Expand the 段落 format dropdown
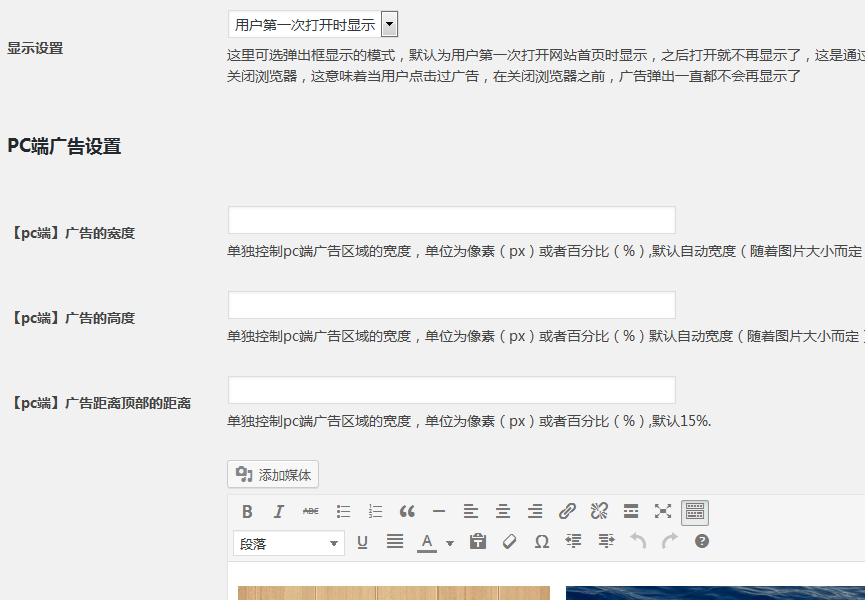Image resolution: width=865 pixels, height=600 pixels. (288, 543)
